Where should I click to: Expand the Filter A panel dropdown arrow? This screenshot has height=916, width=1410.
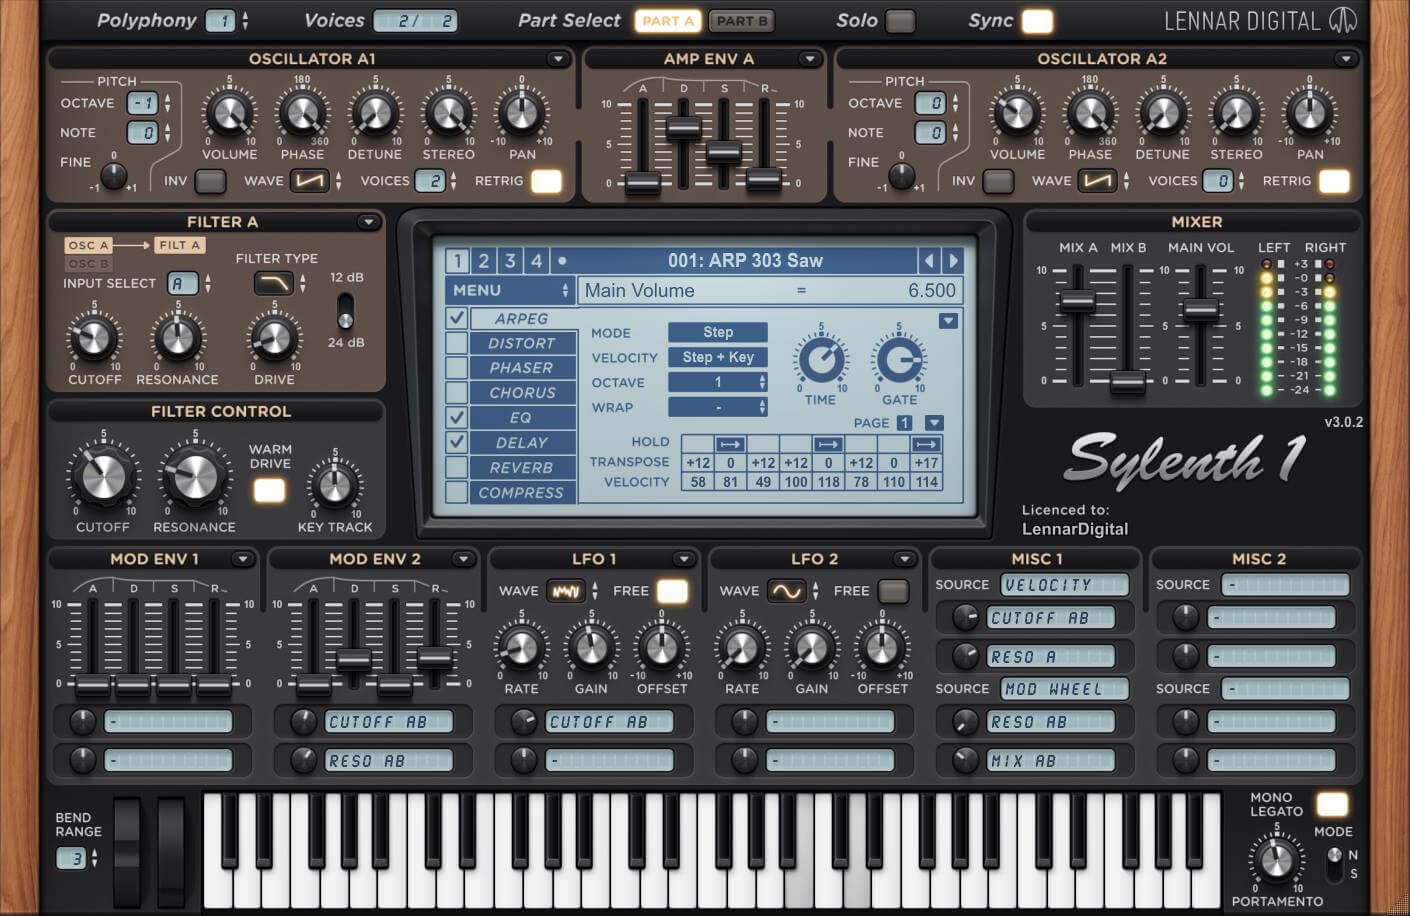point(369,222)
